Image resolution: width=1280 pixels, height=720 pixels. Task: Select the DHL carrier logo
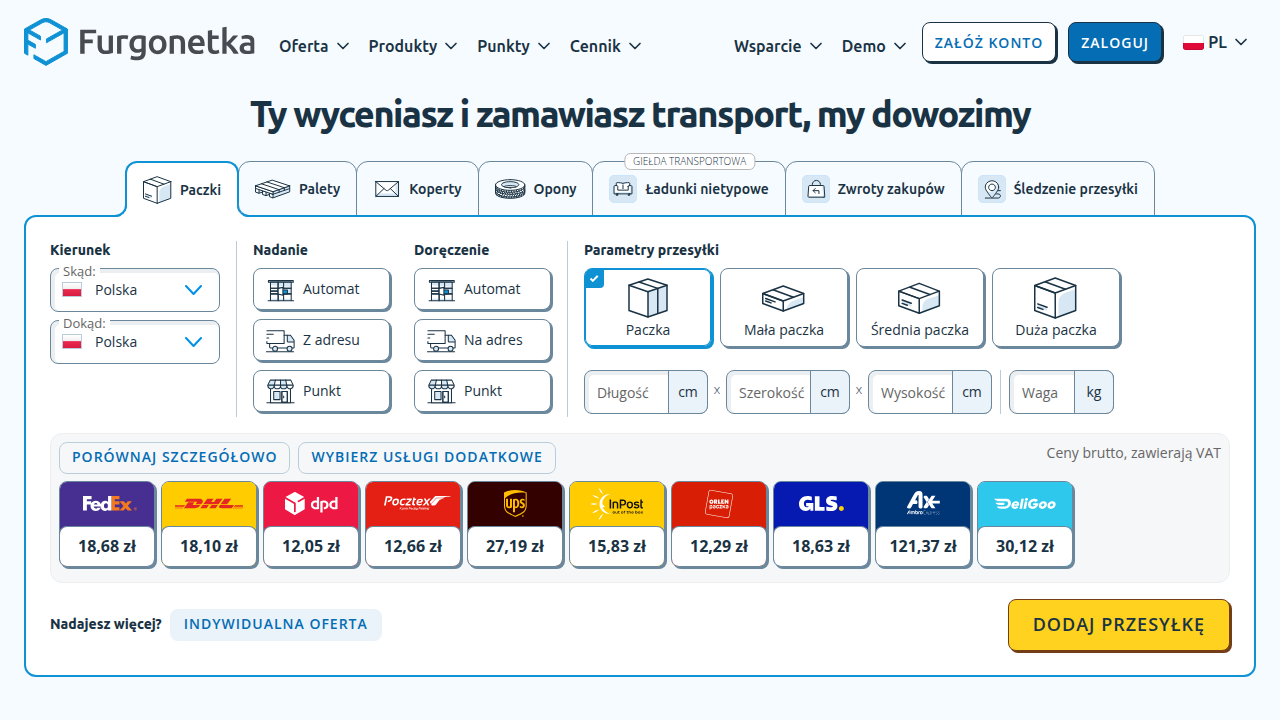coord(210,504)
